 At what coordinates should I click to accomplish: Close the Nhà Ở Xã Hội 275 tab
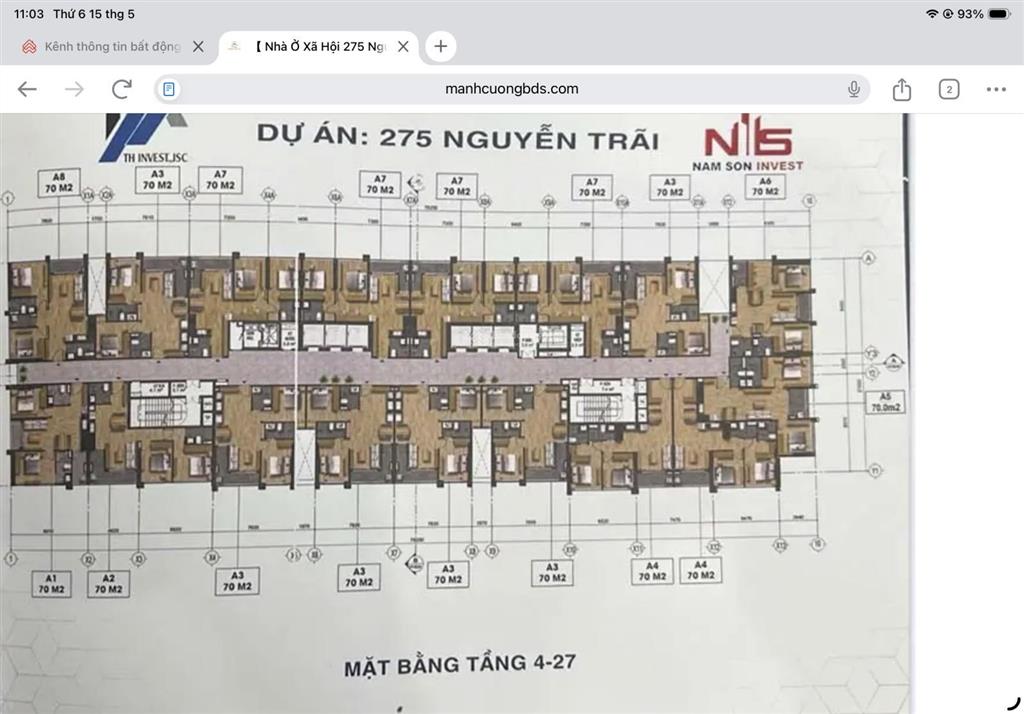coord(404,46)
